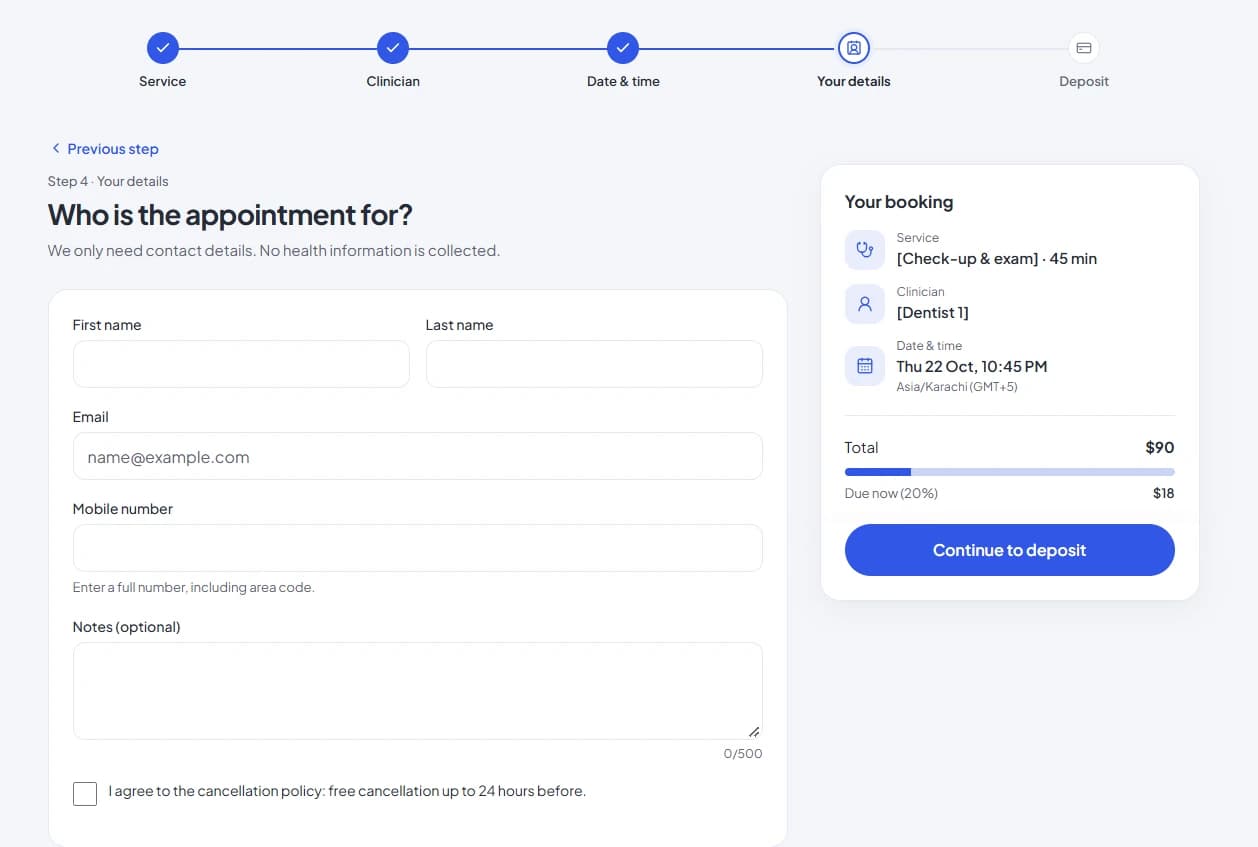Image resolution: width=1258 pixels, height=847 pixels.
Task: Click the Service step checkmark icon
Action: [163, 47]
